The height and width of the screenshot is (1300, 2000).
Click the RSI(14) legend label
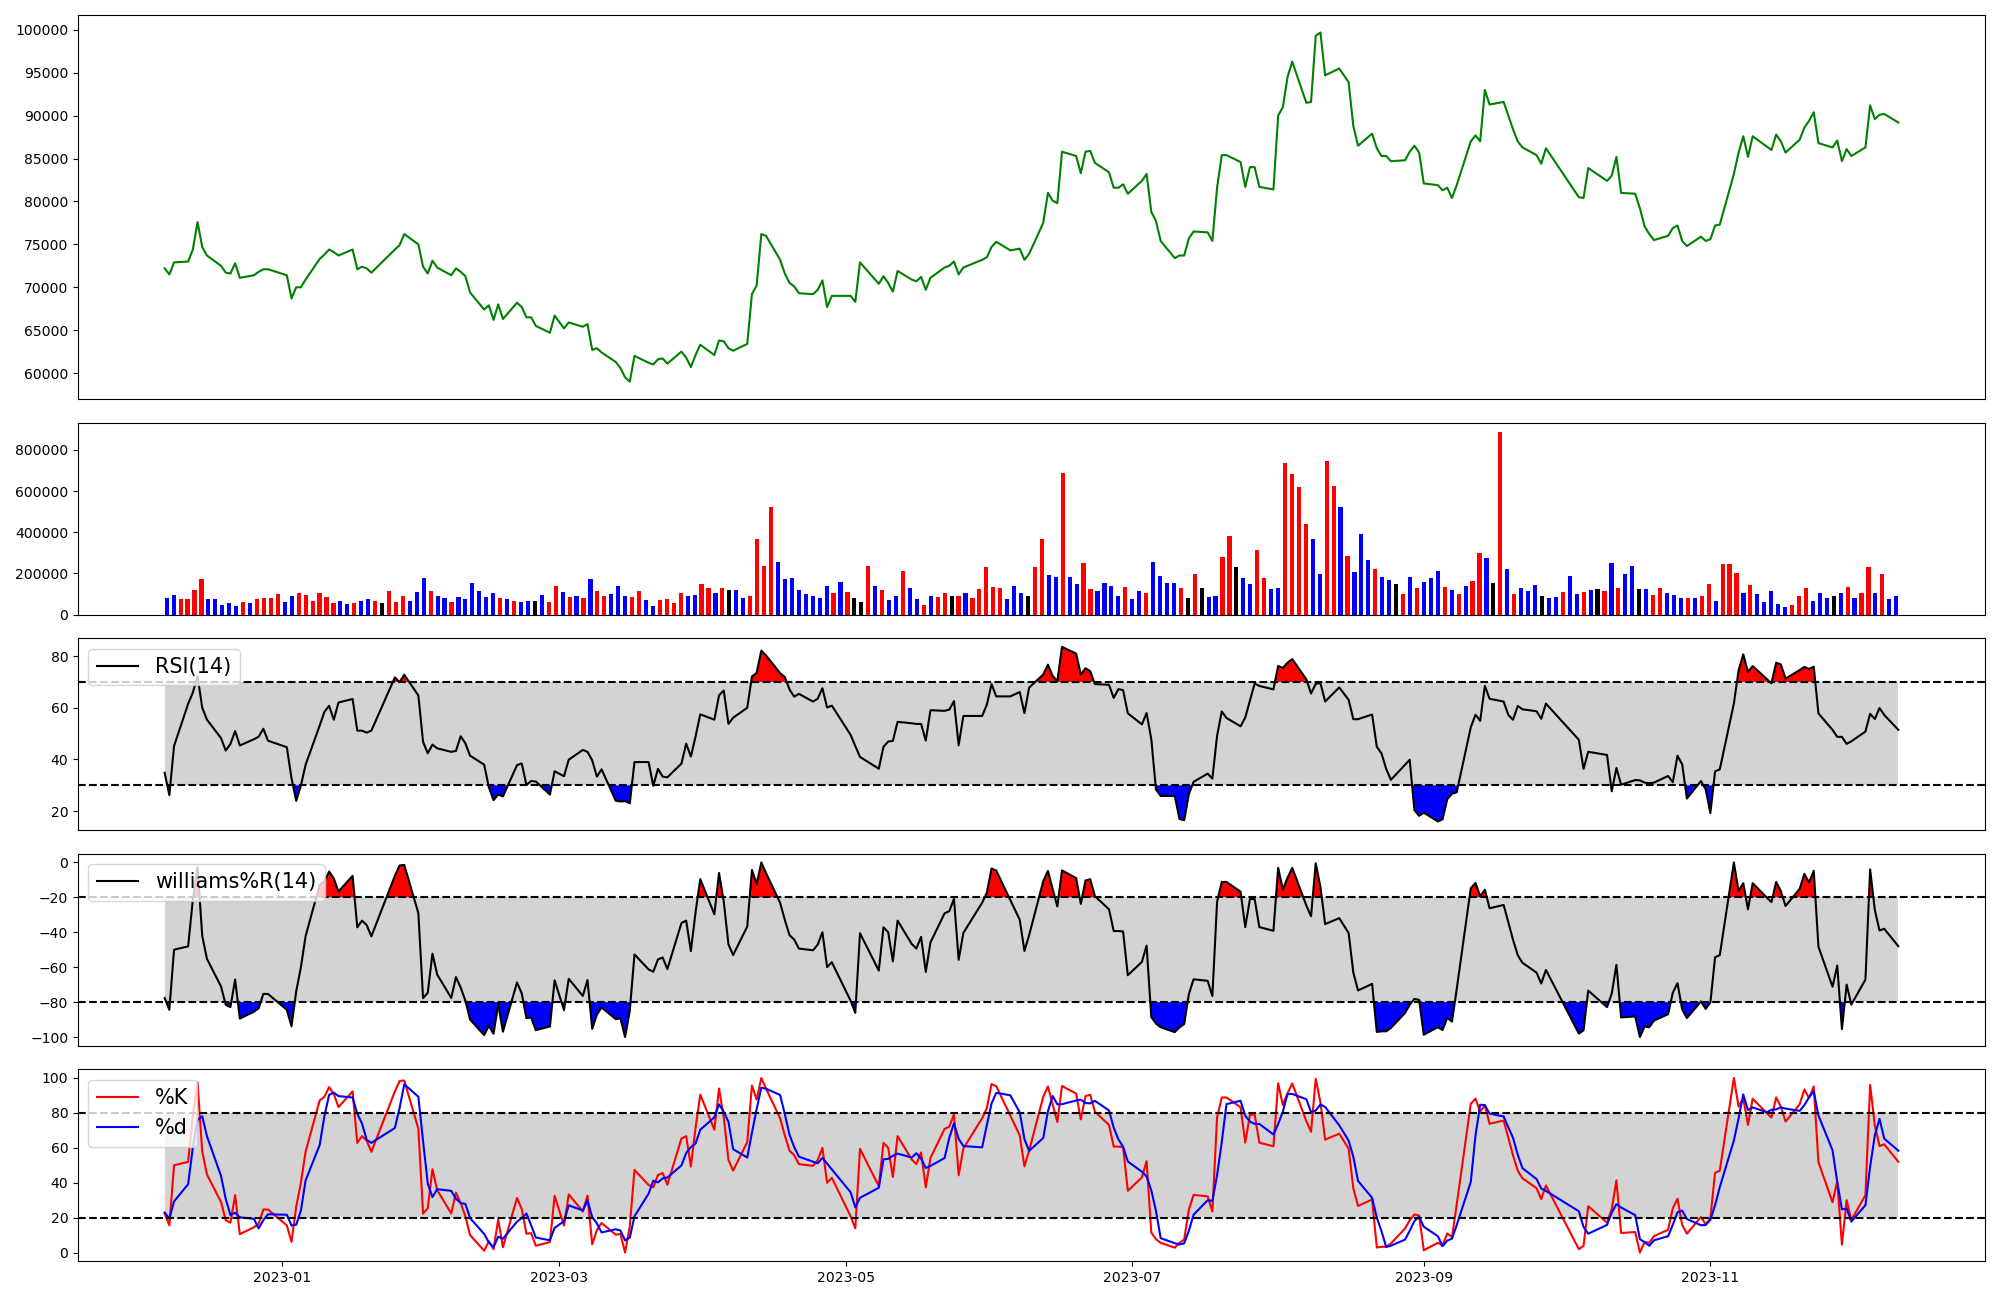click(192, 666)
